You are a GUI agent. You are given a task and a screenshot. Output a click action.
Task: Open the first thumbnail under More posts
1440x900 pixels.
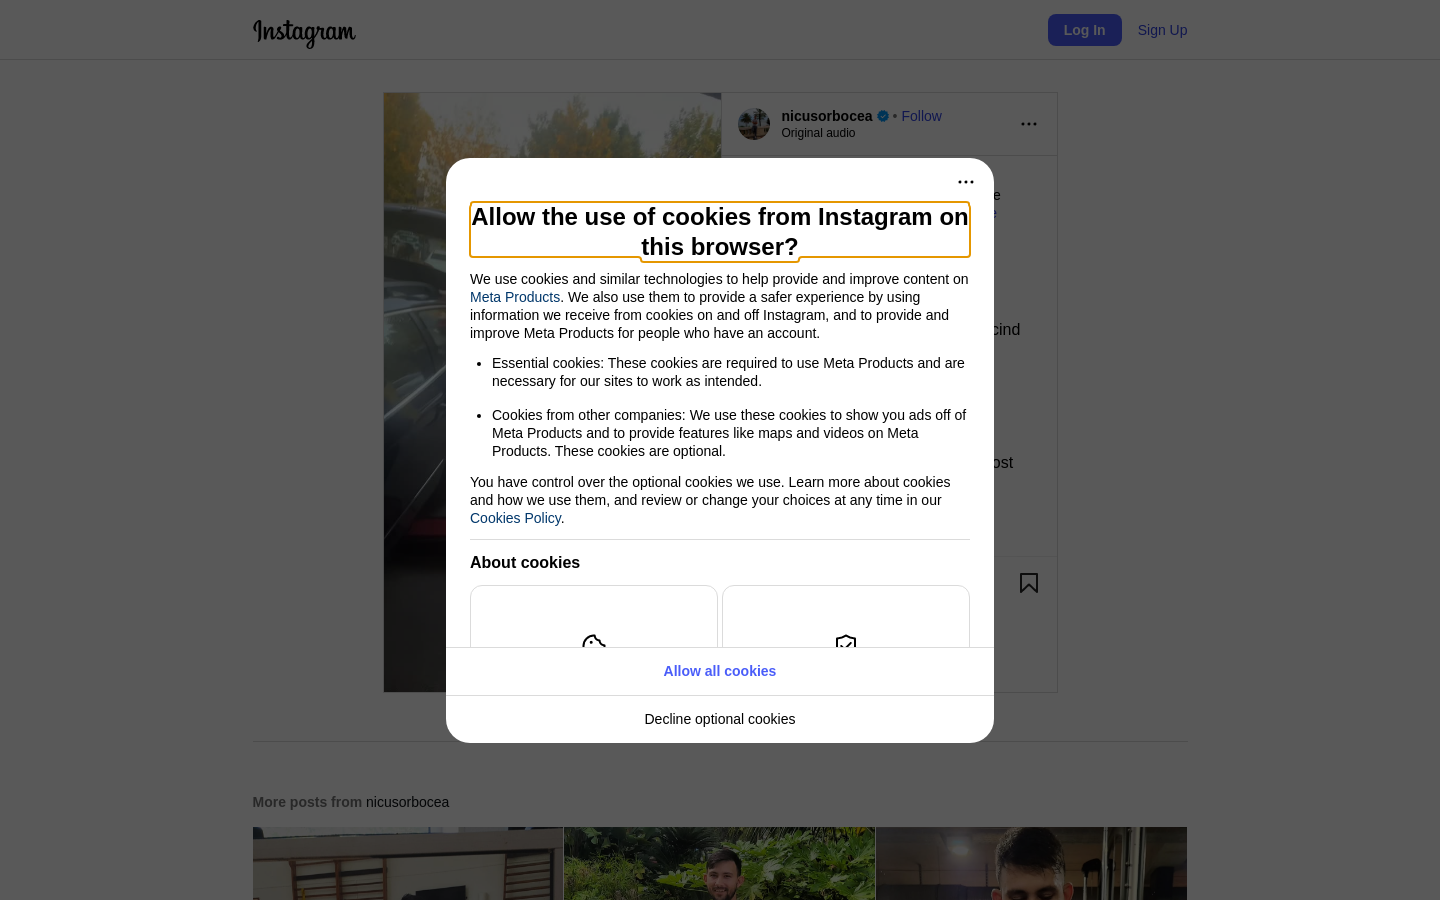408,863
